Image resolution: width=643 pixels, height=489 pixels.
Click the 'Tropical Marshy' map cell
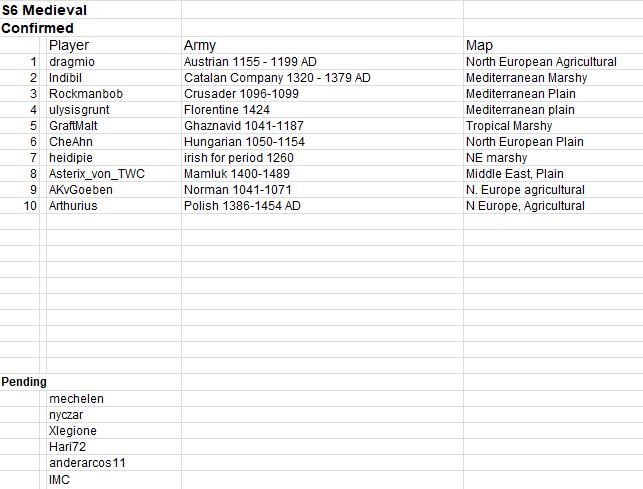point(509,126)
